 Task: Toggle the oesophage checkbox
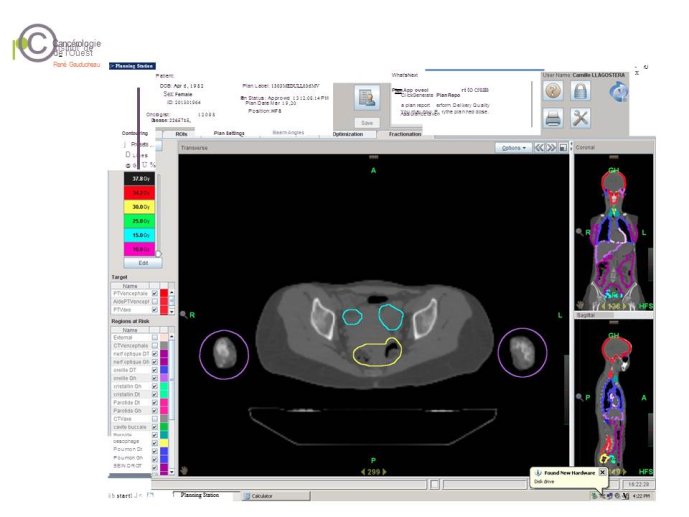(155, 443)
